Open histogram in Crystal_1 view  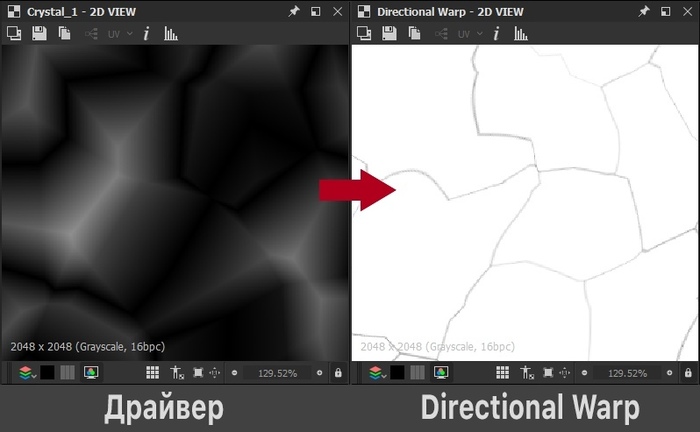tap(170, 33)
